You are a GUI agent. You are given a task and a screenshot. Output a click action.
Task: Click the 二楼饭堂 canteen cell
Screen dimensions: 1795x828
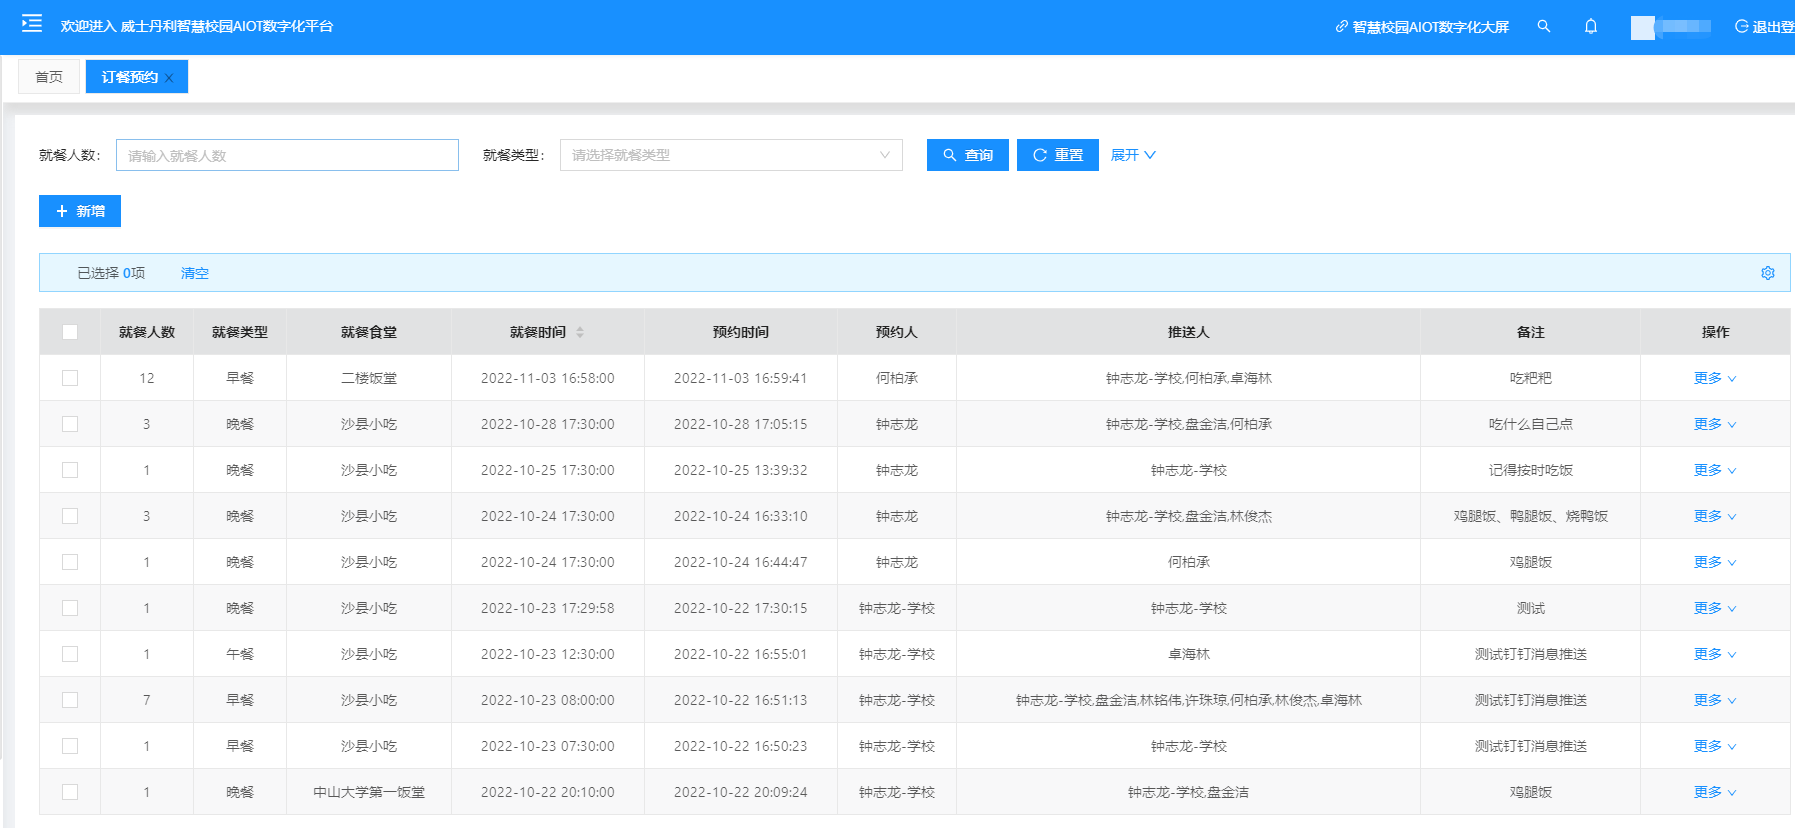click(369, 378)
